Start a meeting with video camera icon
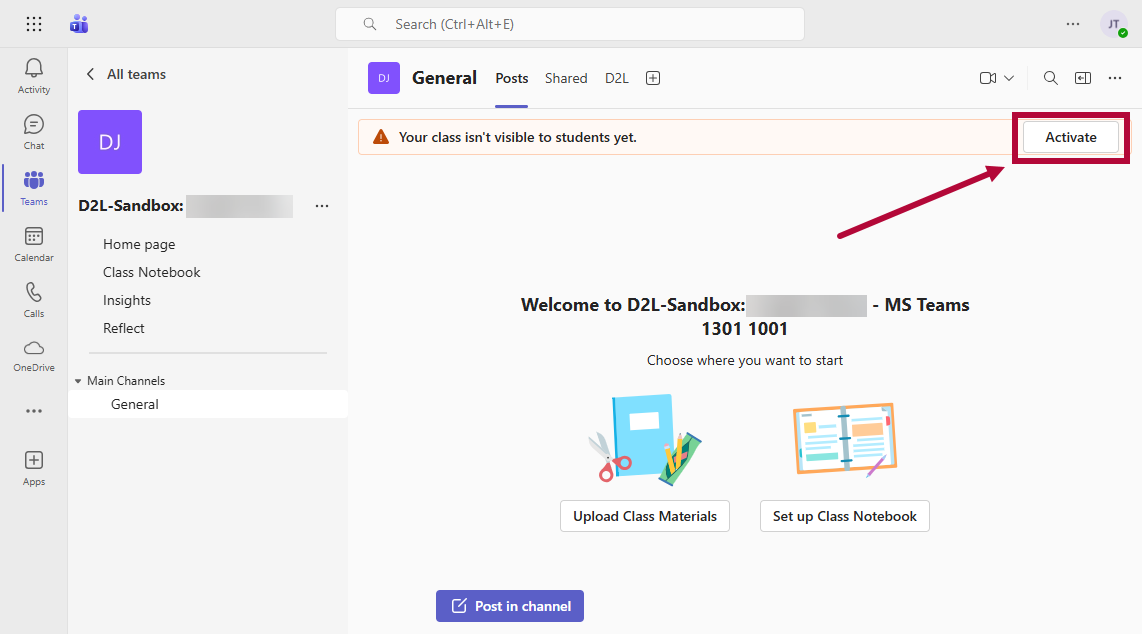 click(x=988, y=78)
